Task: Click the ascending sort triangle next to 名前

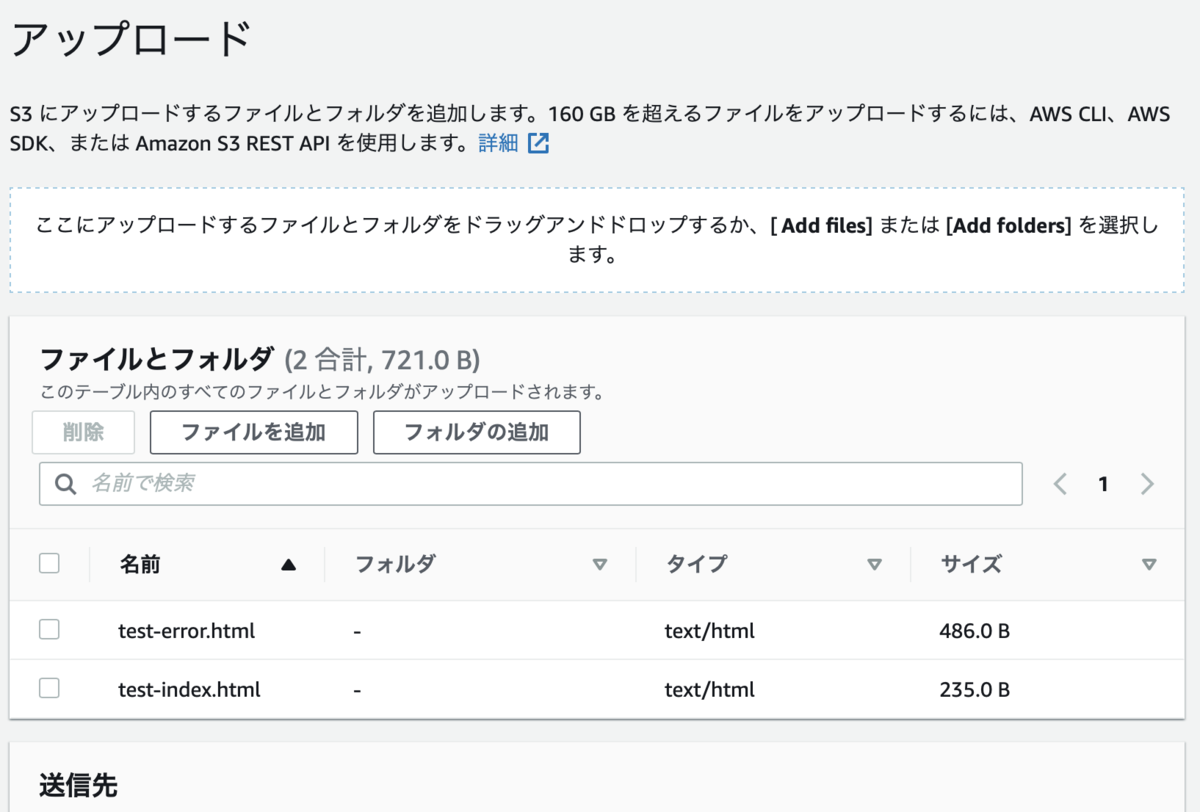Action: pyautogui.click(x=289, y=564)
